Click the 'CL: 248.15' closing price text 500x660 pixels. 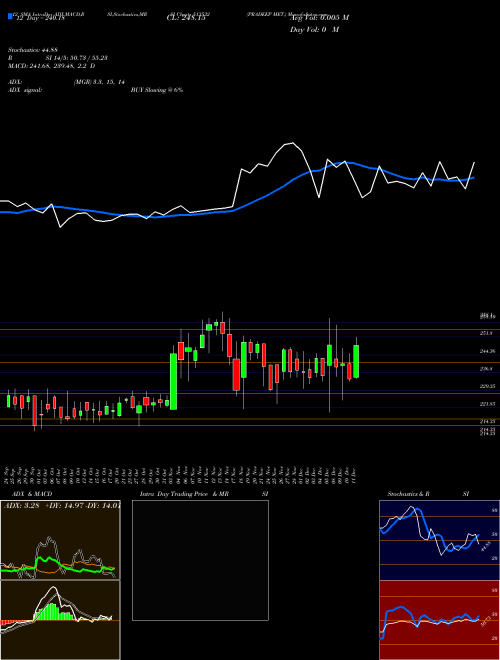(x=186, y=18)
